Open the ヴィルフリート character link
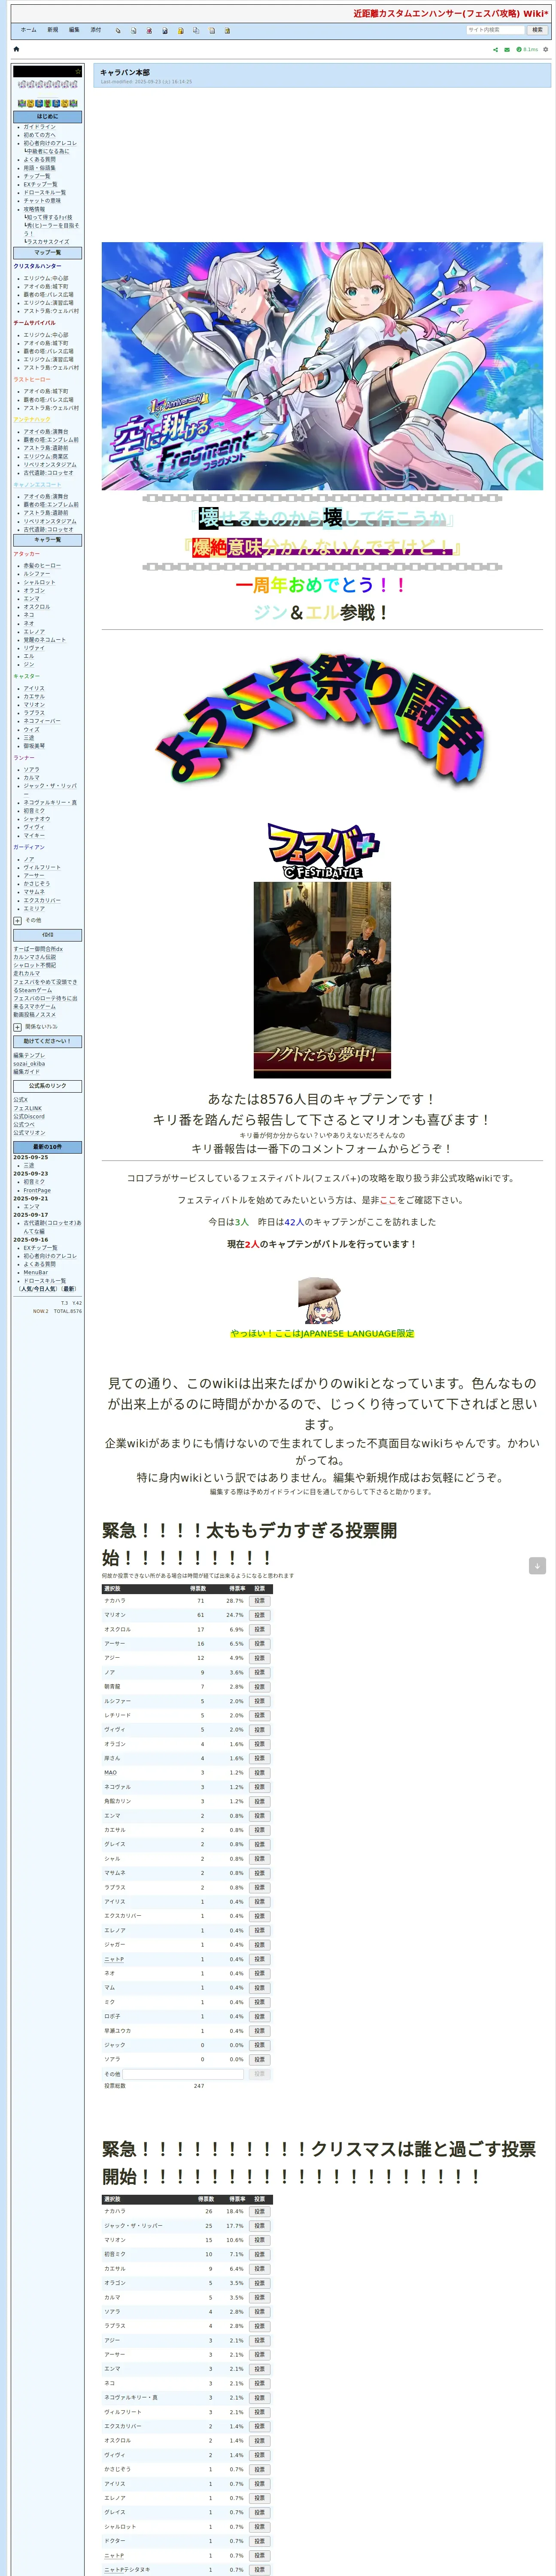The width and height of the screenshot is (556, 2576). (42, 868)
